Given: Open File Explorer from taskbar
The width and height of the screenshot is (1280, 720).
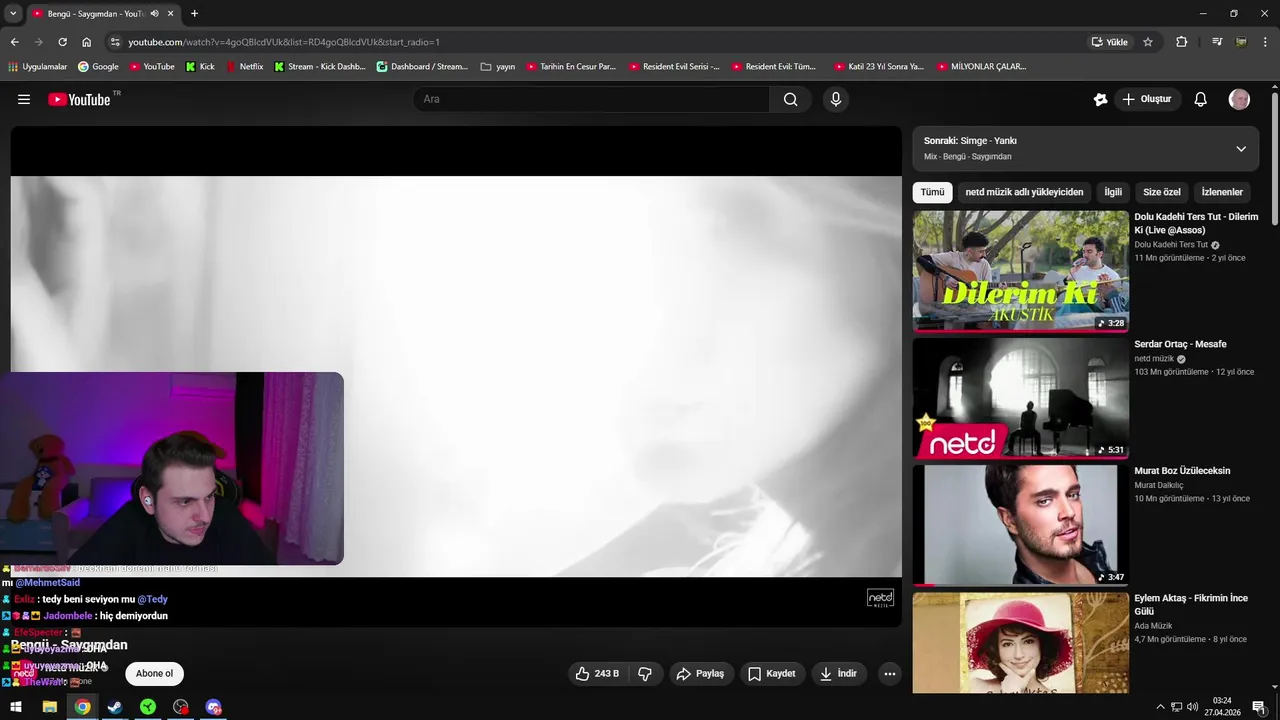Looking at the screenshot, I should 49,707.
